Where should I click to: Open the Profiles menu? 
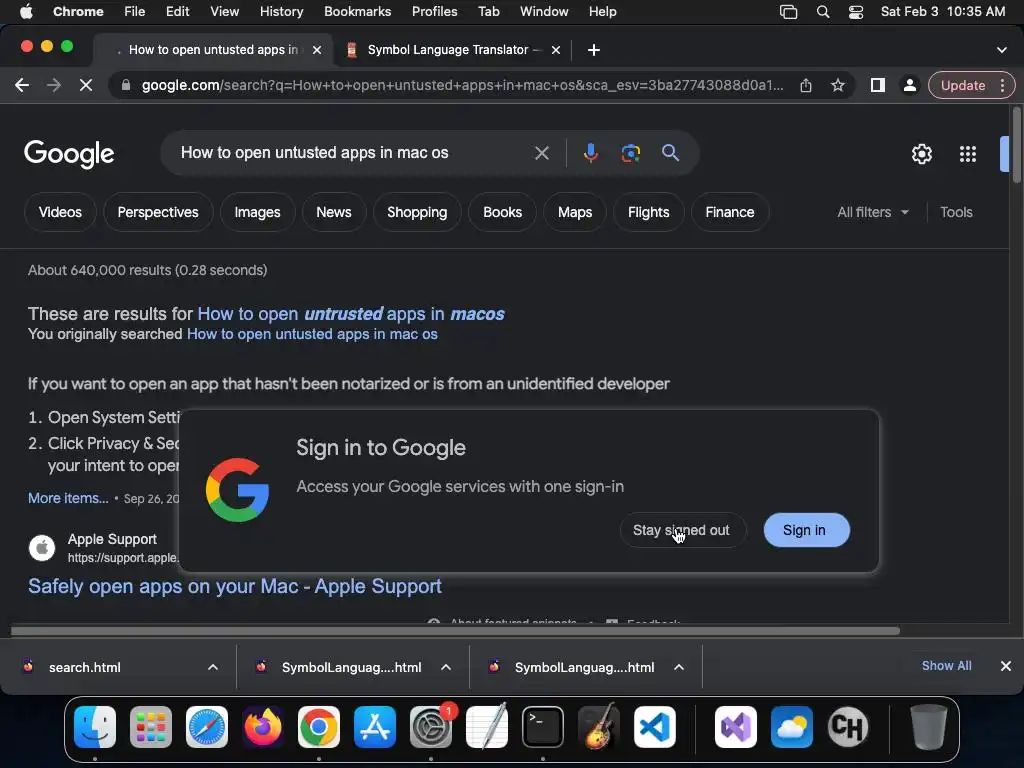(x=434, y=11)
